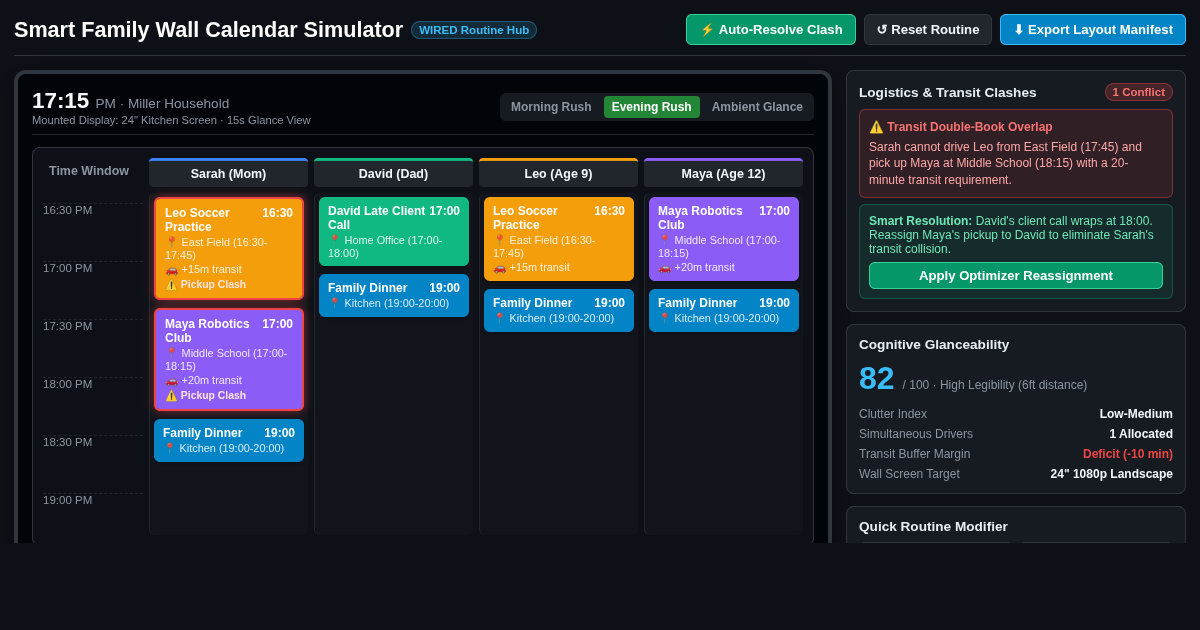Click warning icon beside Transit Double-Book Overlap
The width and height of the screenshot is (1200, 630).
pyautogui.click(x=876, y=127)
